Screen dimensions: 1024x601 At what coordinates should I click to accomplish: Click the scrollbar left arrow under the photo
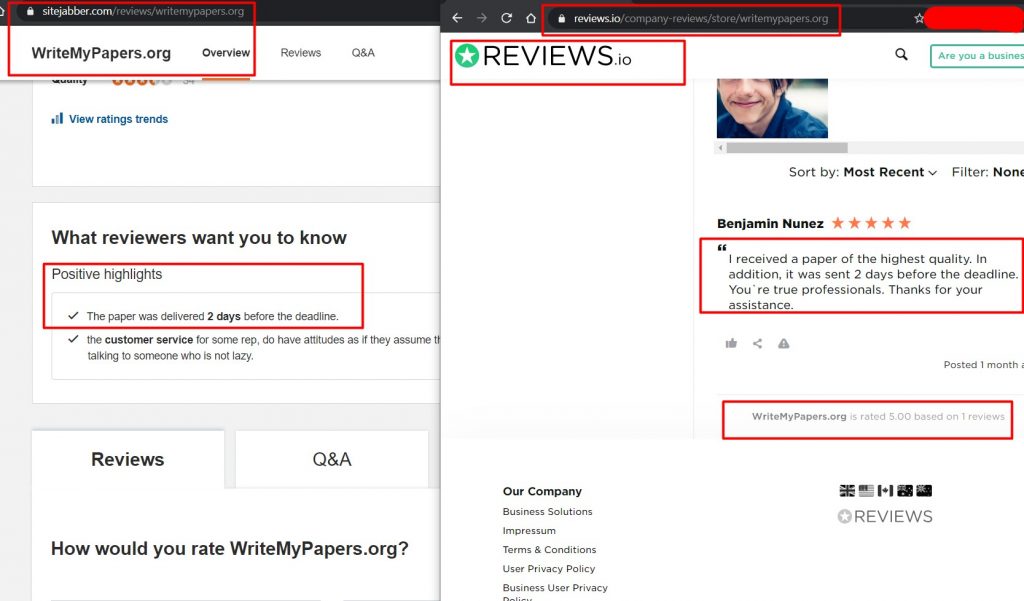[x=721, y=148]
